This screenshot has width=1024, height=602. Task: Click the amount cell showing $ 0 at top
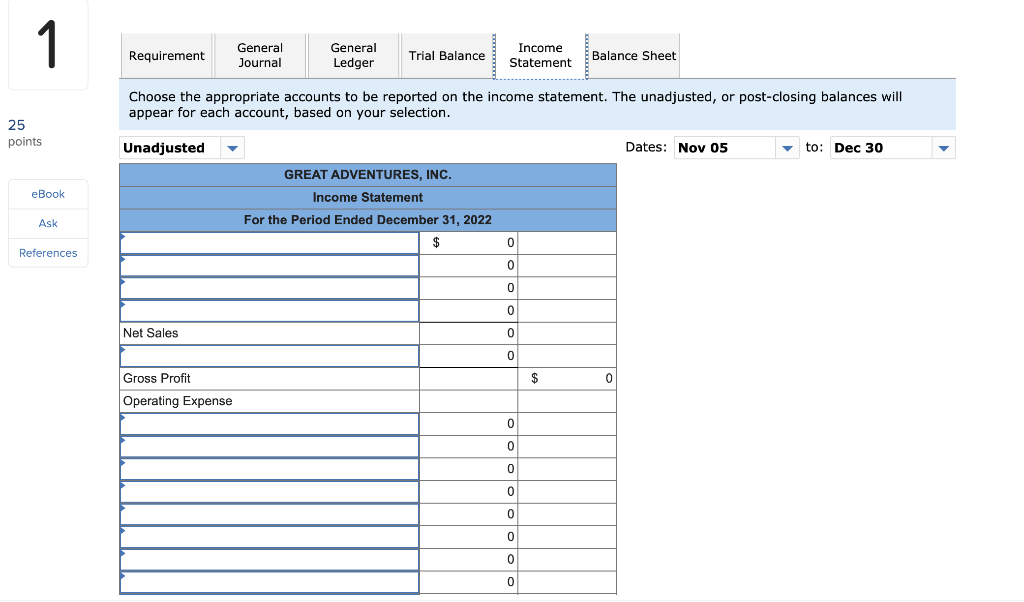[468, 241]
